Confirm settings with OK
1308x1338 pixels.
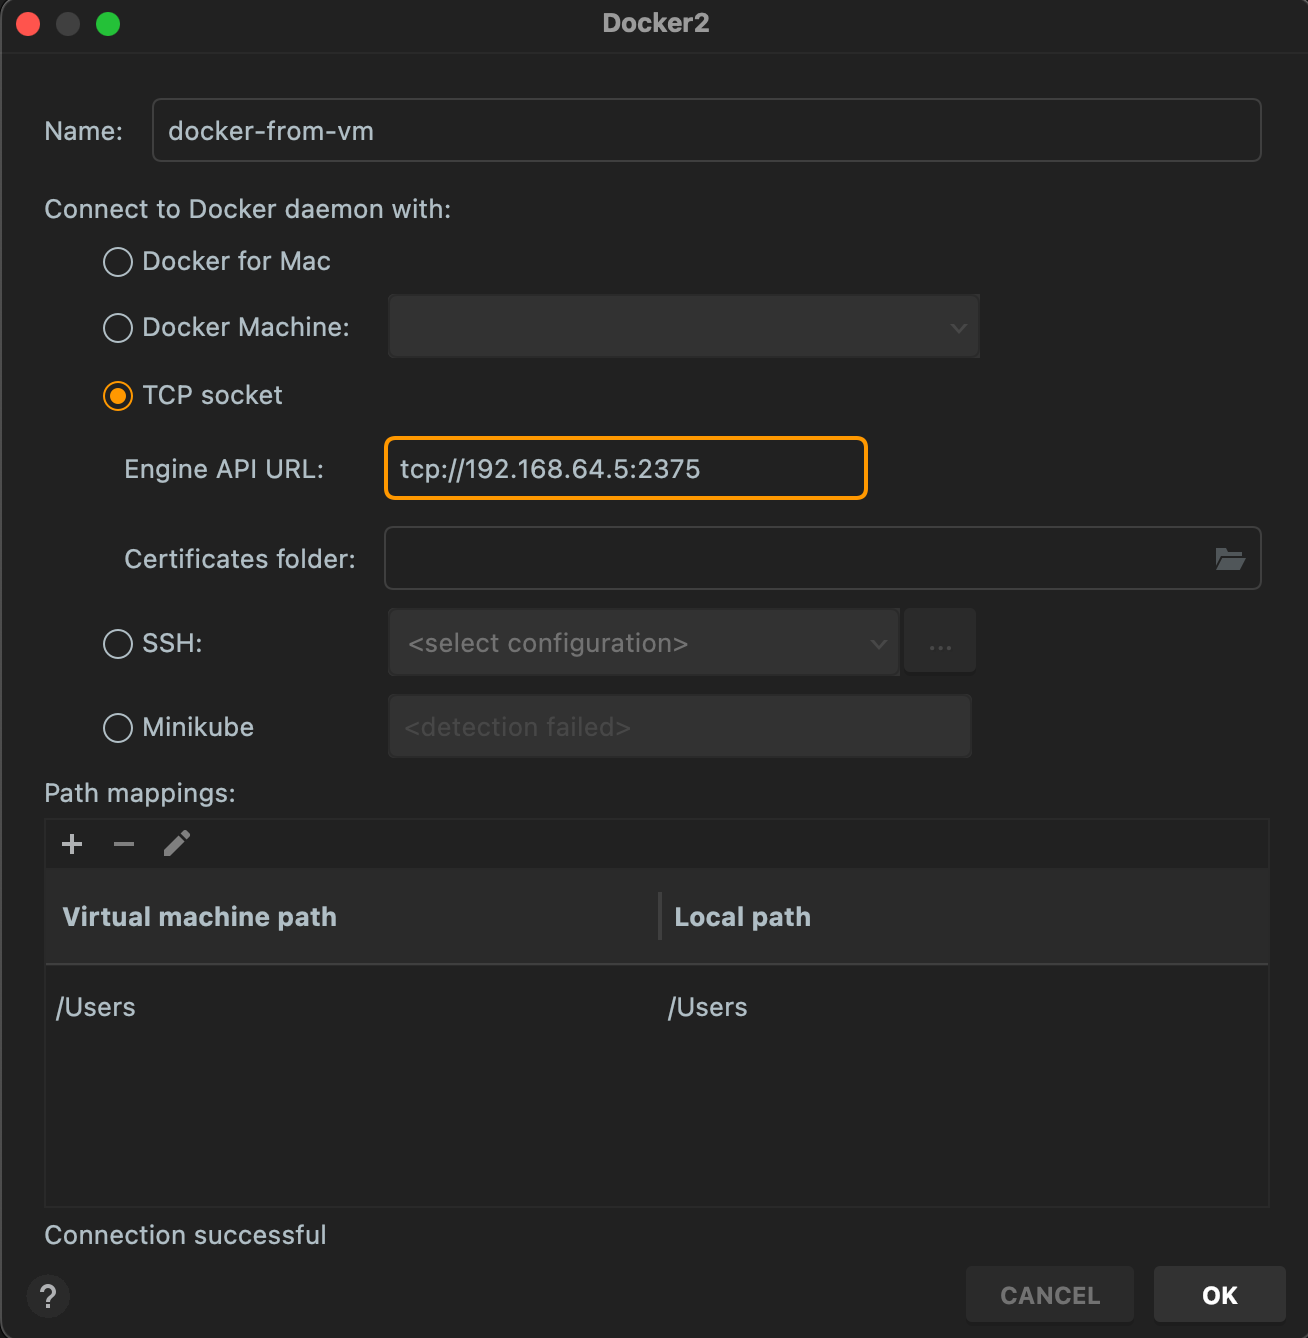[1219, 1294]
